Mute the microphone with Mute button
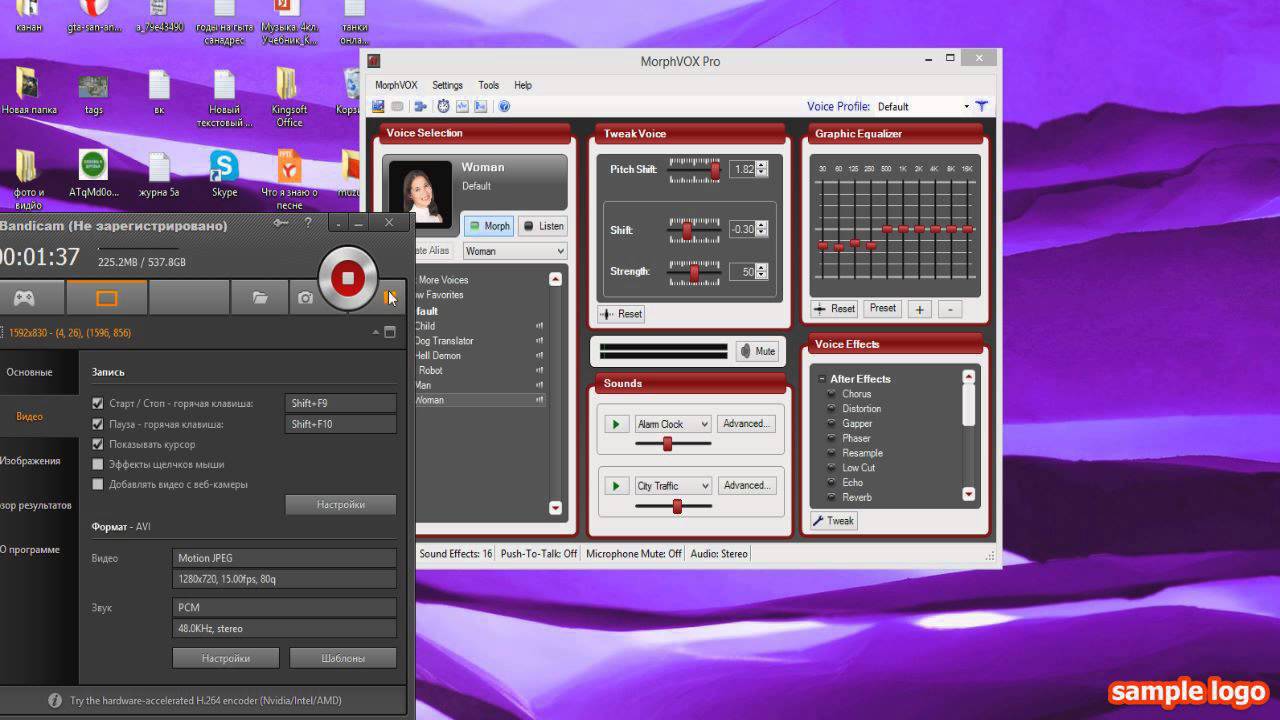Image resolution: width=1280 pixels, height=720 pixels. [x=757, y=351]
